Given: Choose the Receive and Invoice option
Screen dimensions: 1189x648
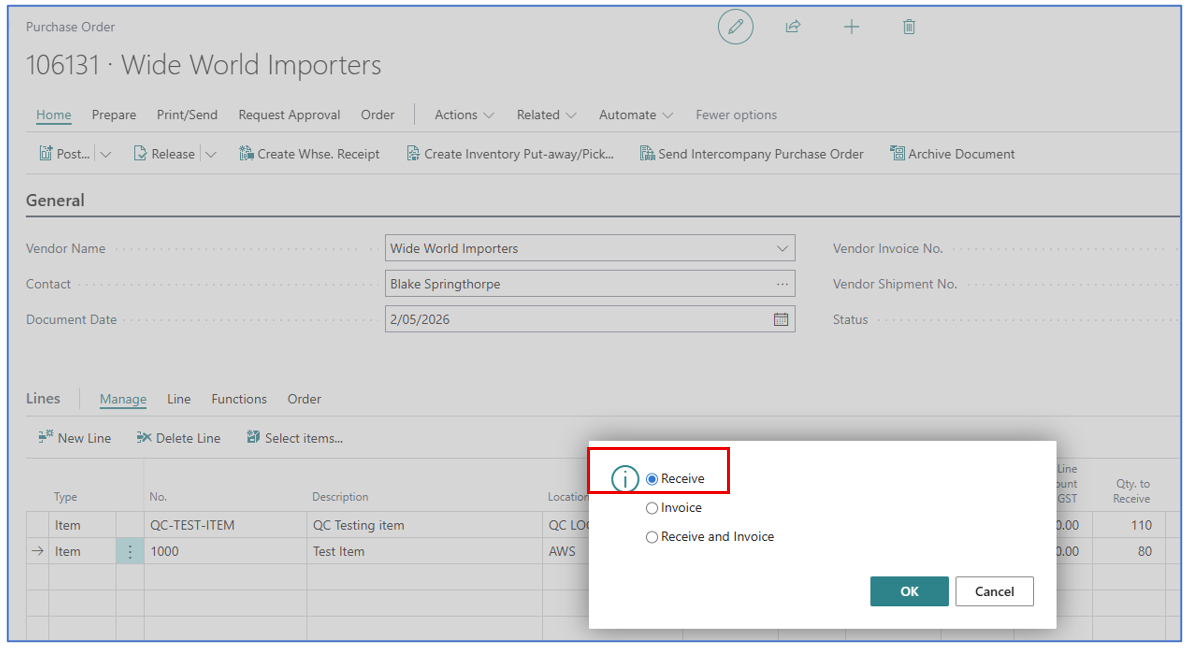Looking at the screenshot, I should coord(652,537).
